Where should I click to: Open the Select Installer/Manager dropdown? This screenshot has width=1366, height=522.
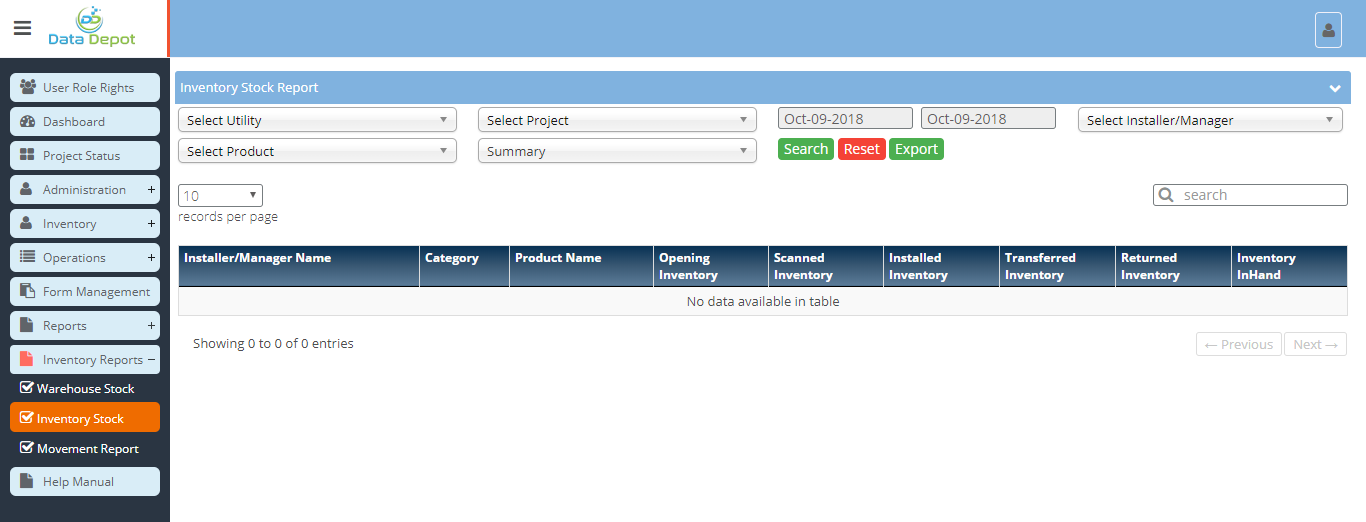[x=1209, y=120]
